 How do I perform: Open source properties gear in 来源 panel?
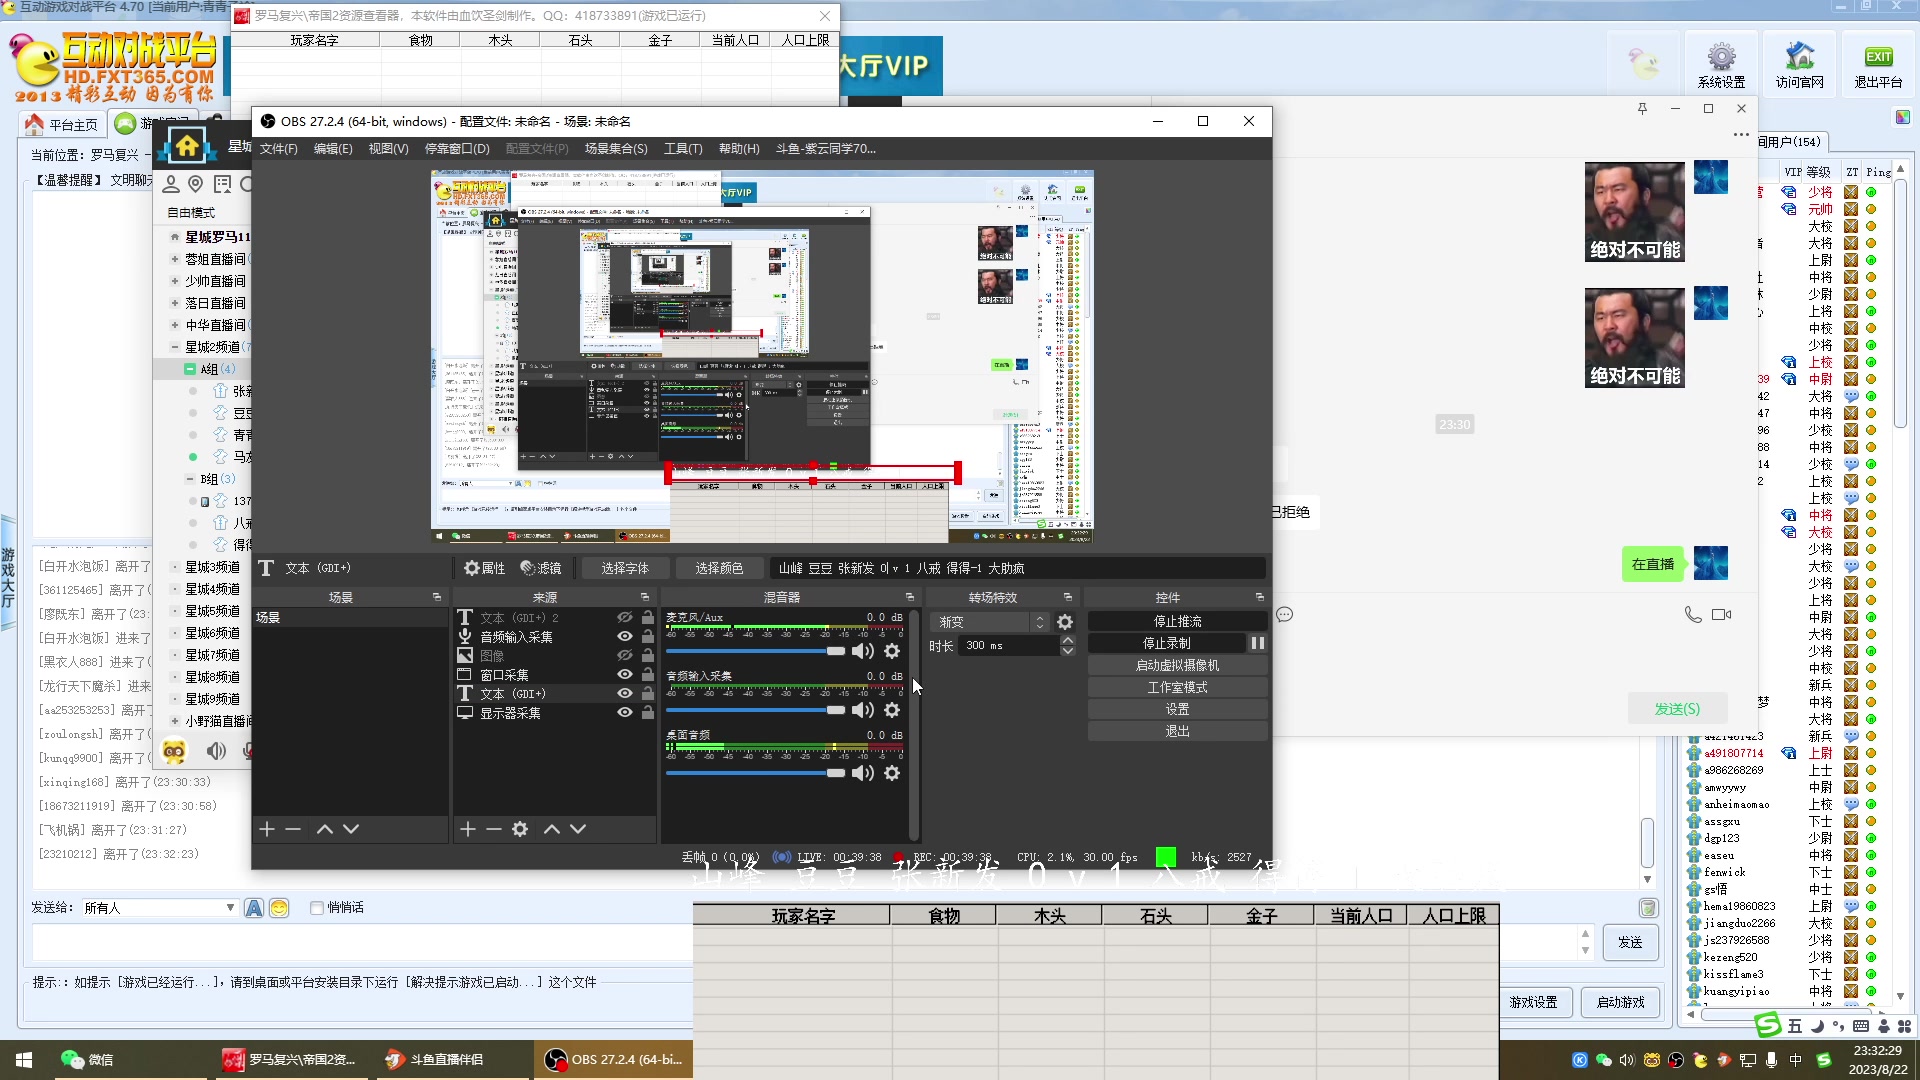(x=520, y=829)
